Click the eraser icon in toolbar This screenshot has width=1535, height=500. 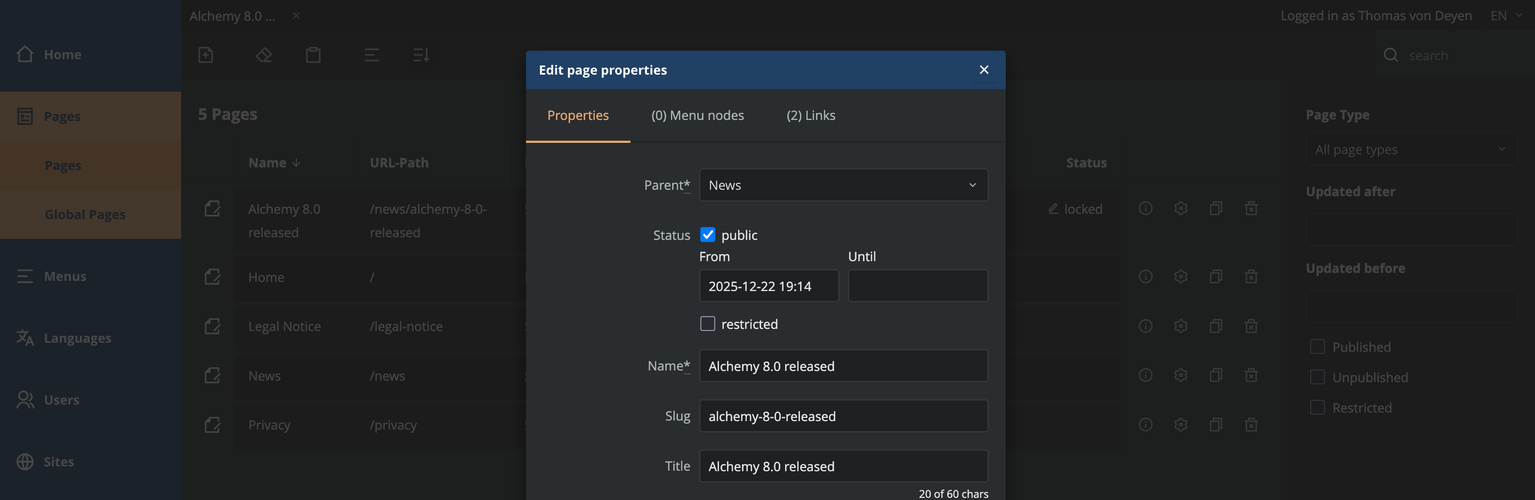click(264, 55)
